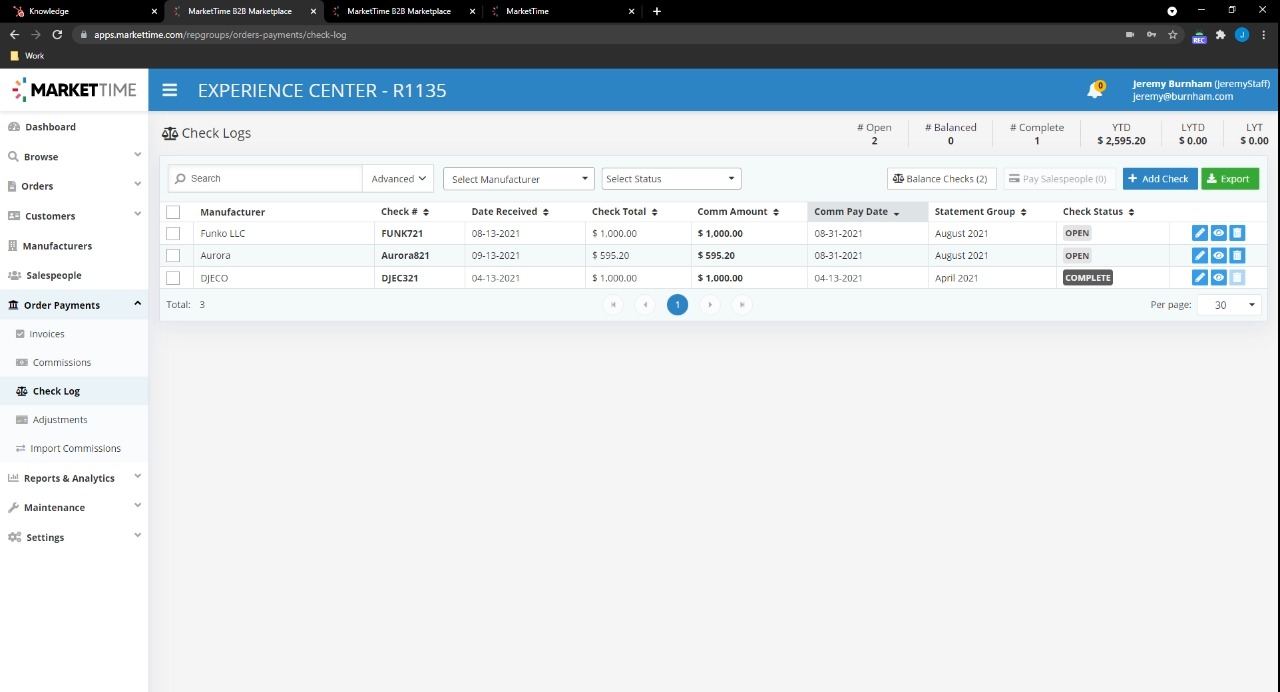Expand the Browse sidebar section
The height and width of the screenshot is (692, 1280).
tap(74, 156)
